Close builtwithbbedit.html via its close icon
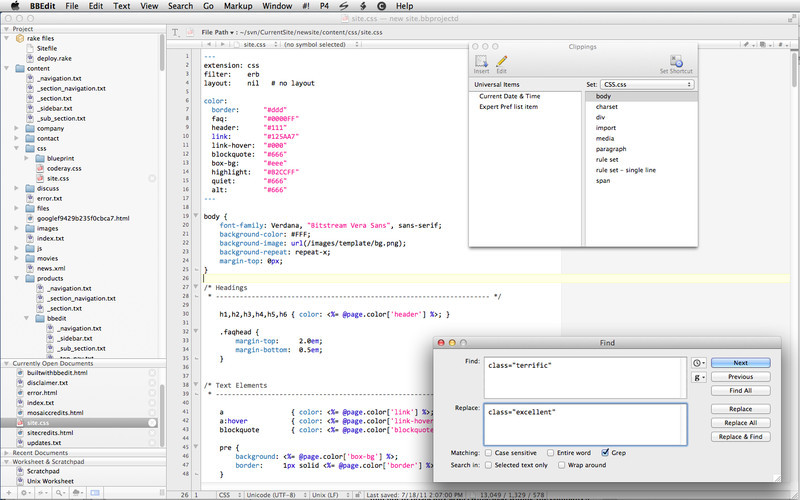Screen dimensions: 800x500 152,372
